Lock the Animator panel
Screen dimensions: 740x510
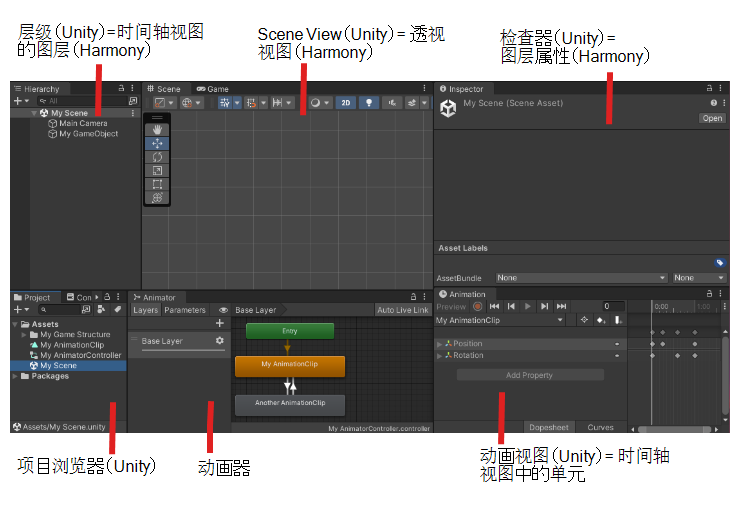[413, 297]
